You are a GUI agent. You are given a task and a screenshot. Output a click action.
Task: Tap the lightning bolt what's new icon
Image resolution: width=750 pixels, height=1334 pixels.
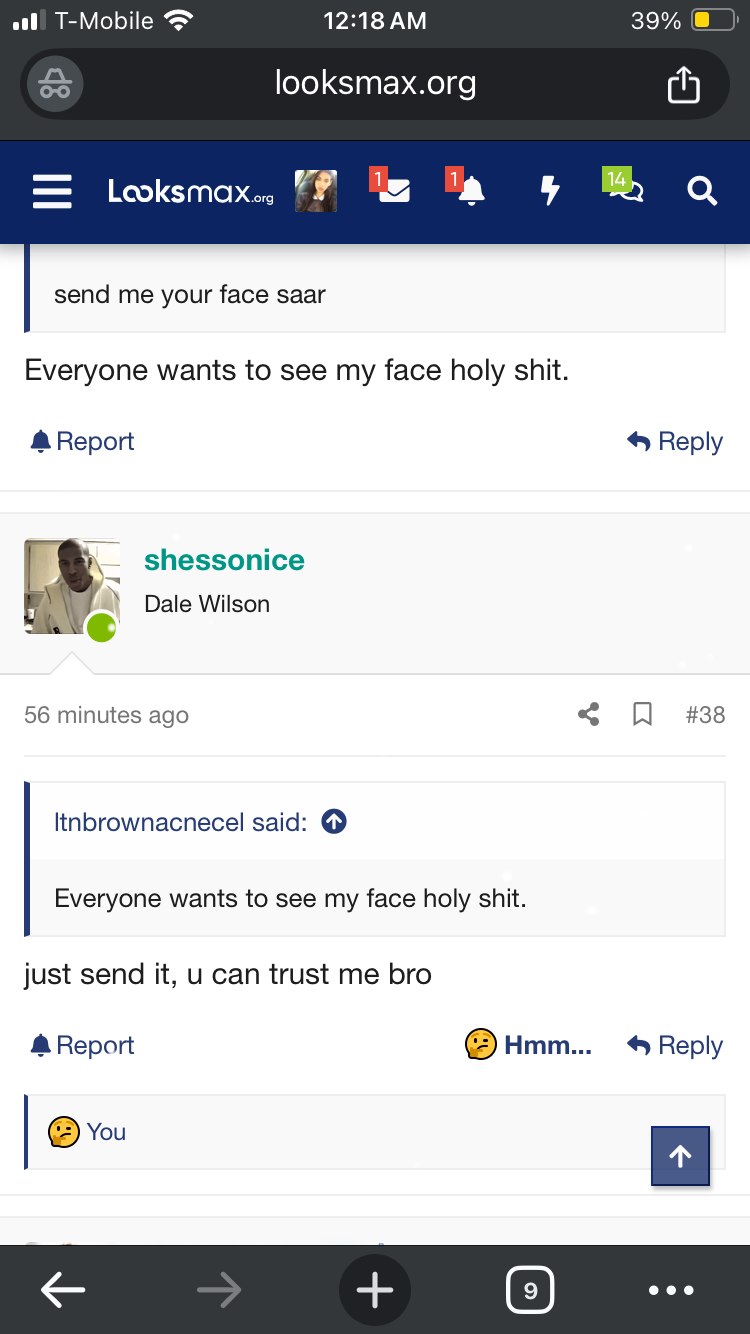[x=549, y=190]
